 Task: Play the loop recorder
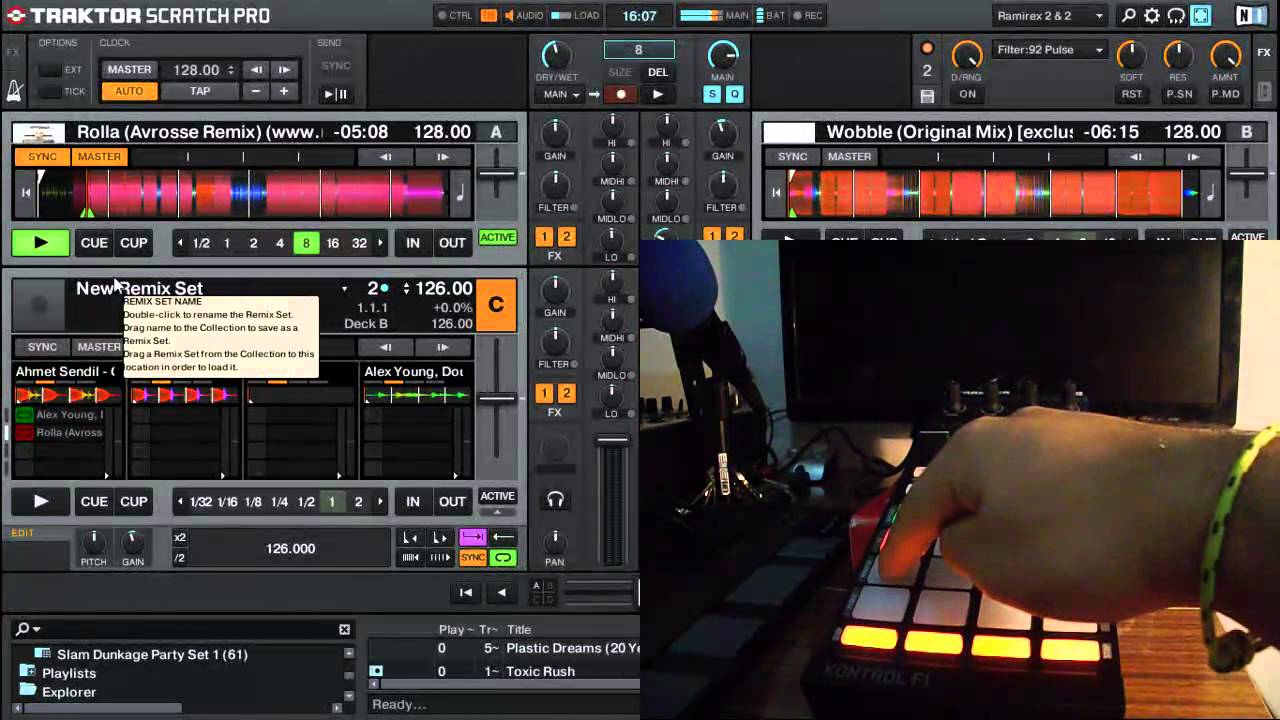pos(657,94)
